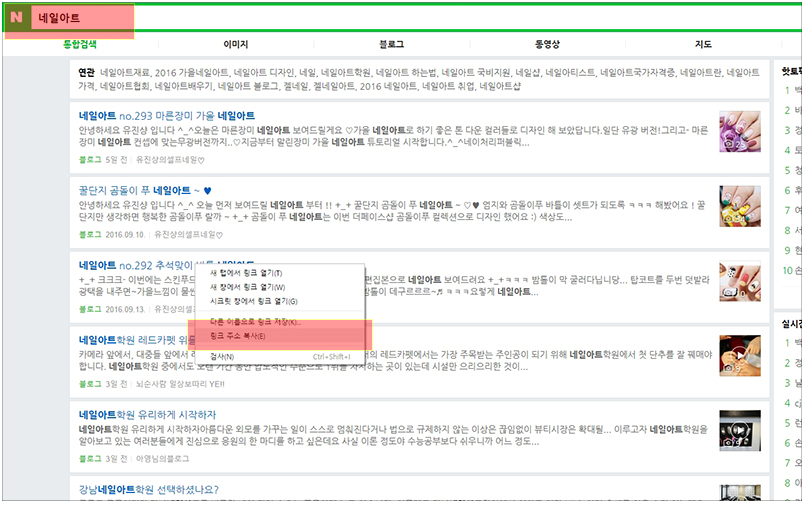Click related search 젤네일아트

(x=334, y=86)
